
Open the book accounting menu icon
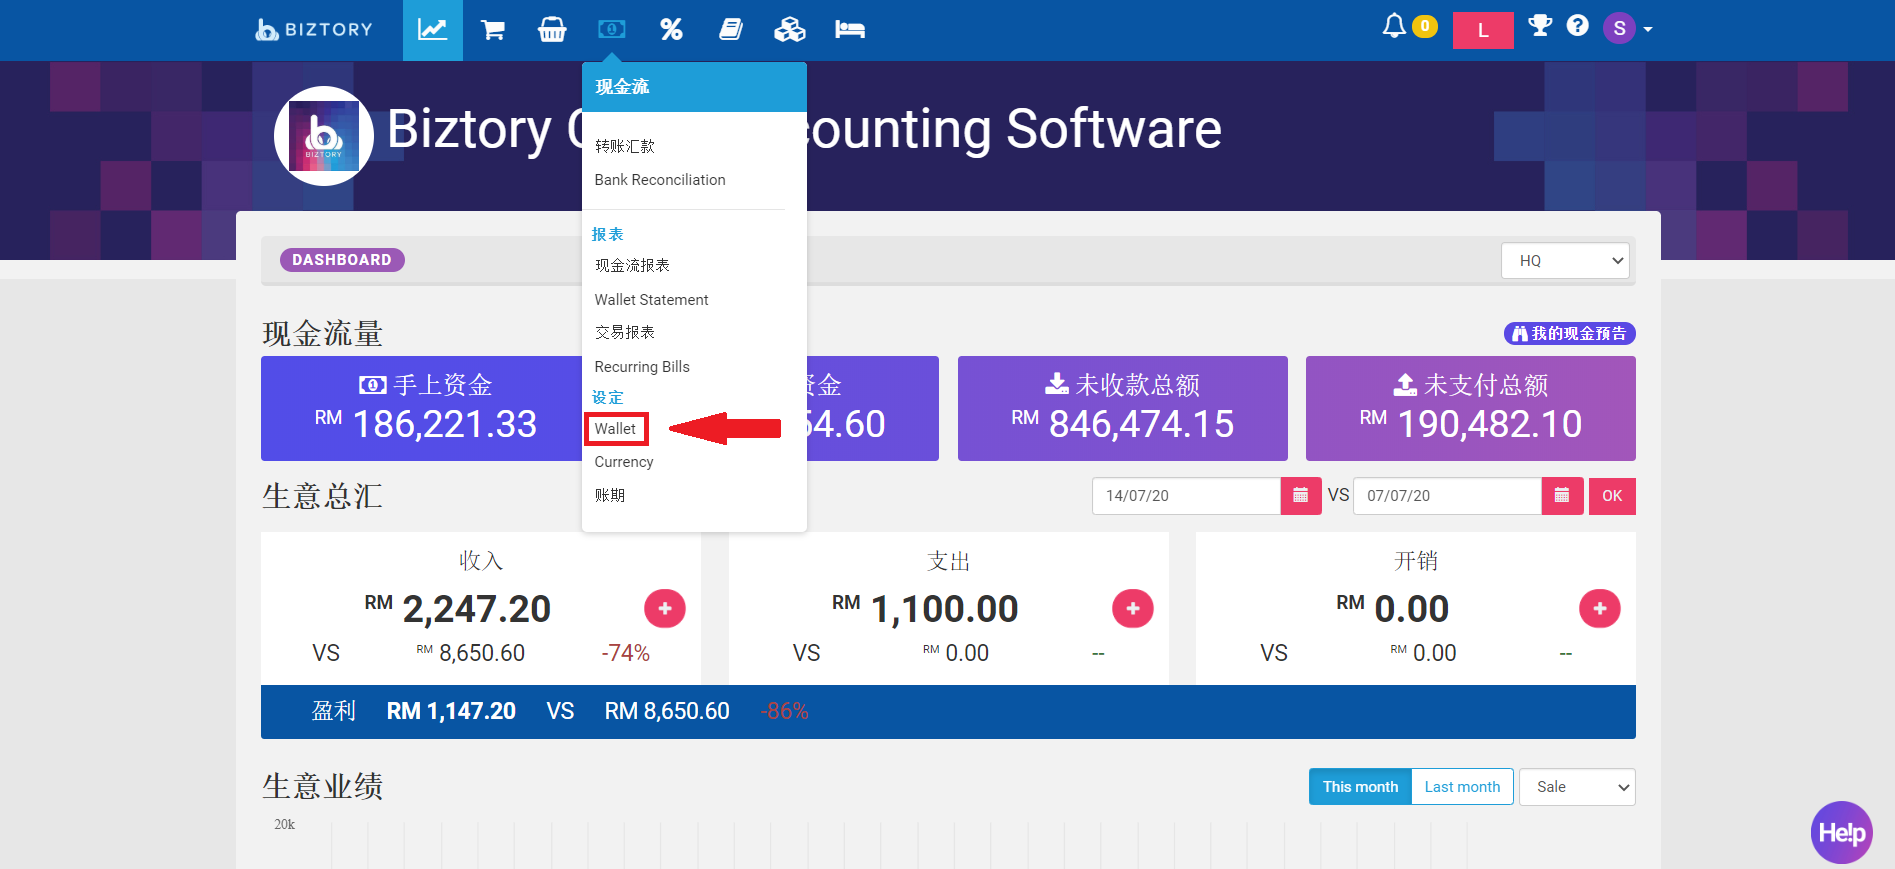tap(731, 30)
